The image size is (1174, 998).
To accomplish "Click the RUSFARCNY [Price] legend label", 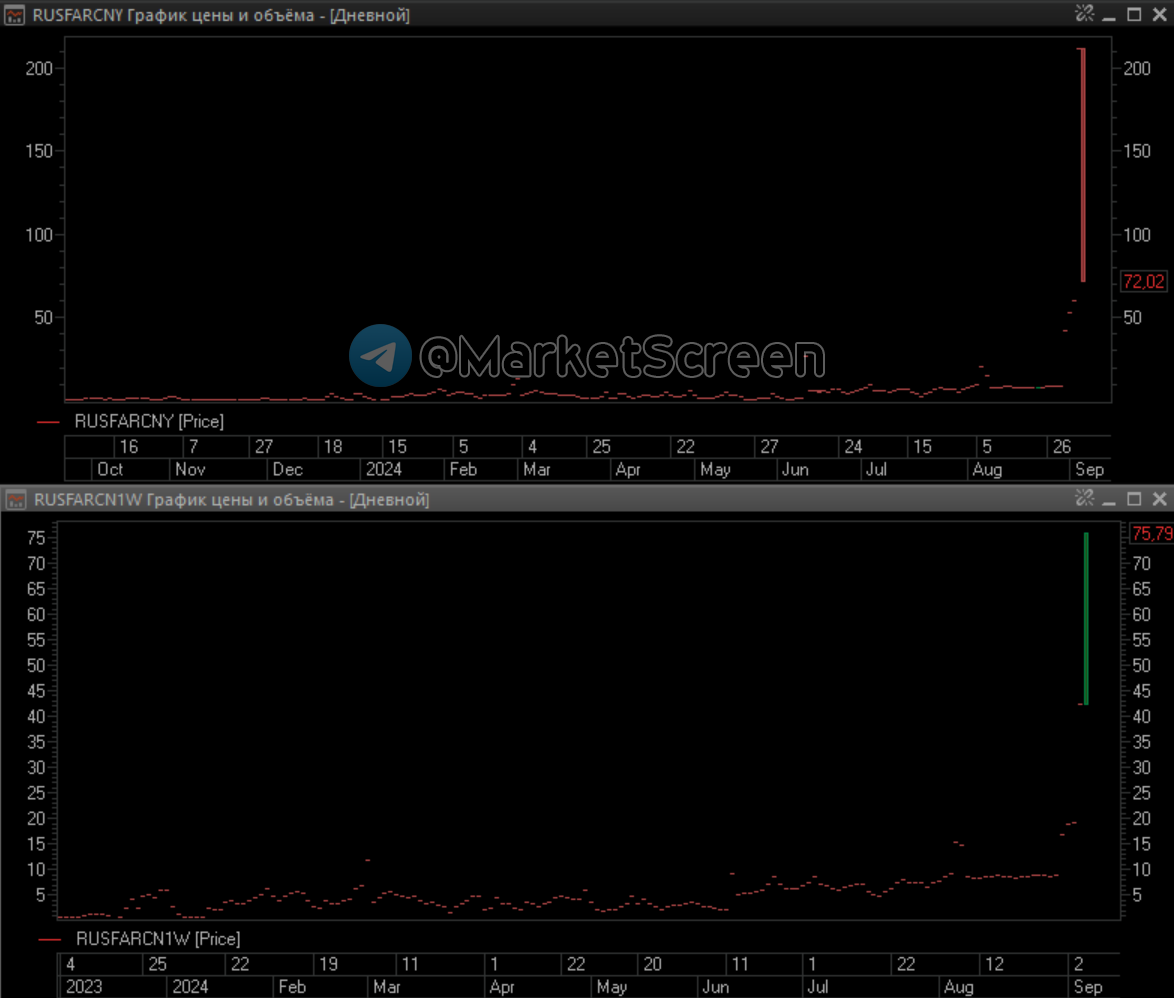I will coord(149,422).
